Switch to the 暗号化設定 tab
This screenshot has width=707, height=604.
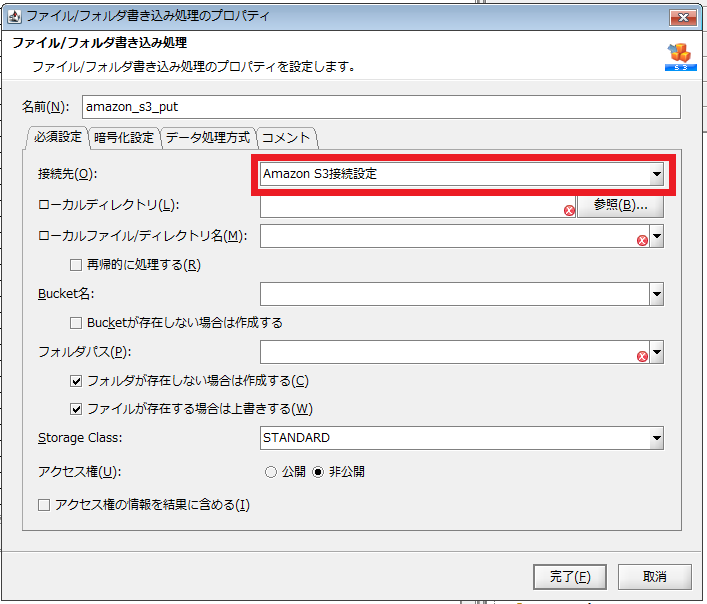tap(124, 137)
